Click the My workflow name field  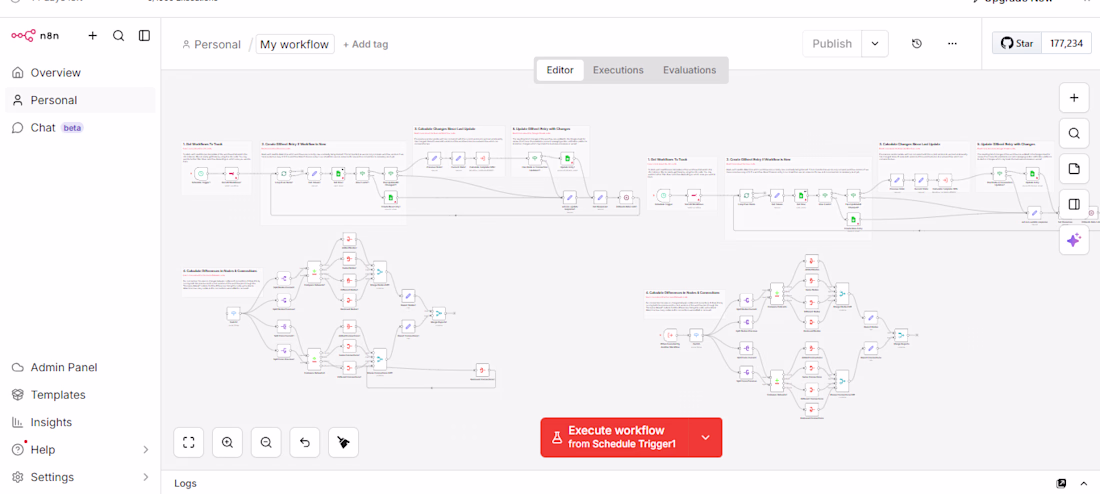[295, 44]
